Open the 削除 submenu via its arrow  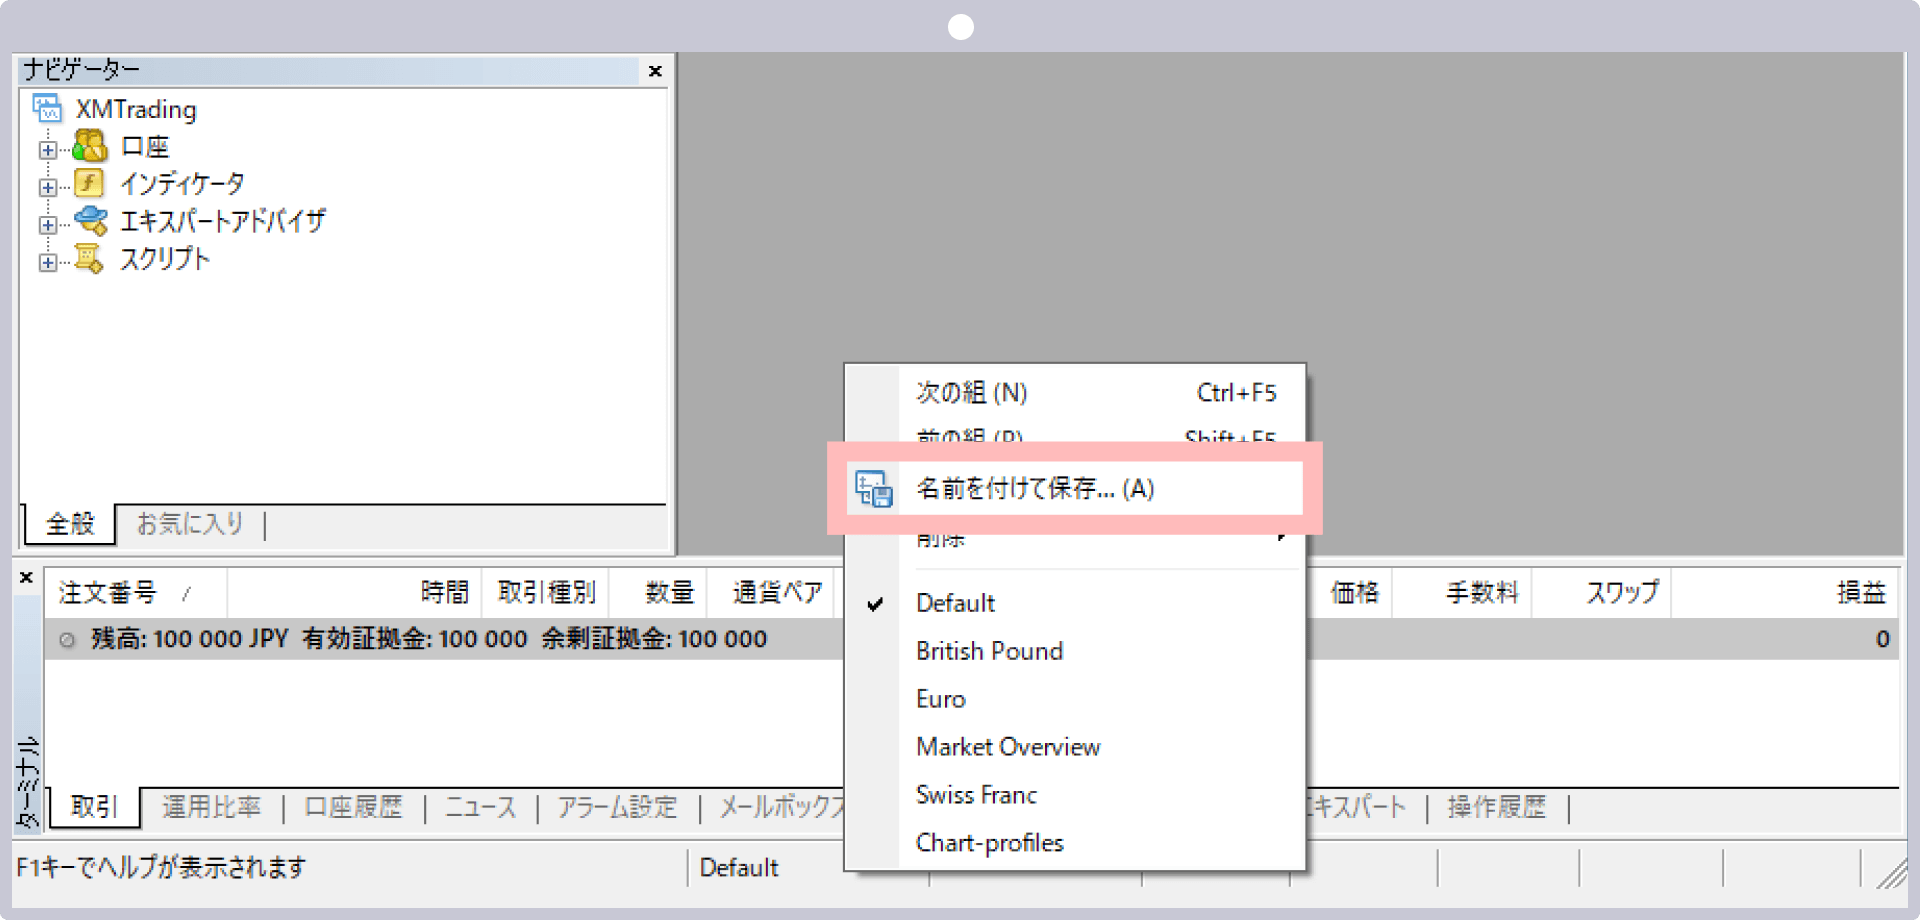pos(1283,537)
